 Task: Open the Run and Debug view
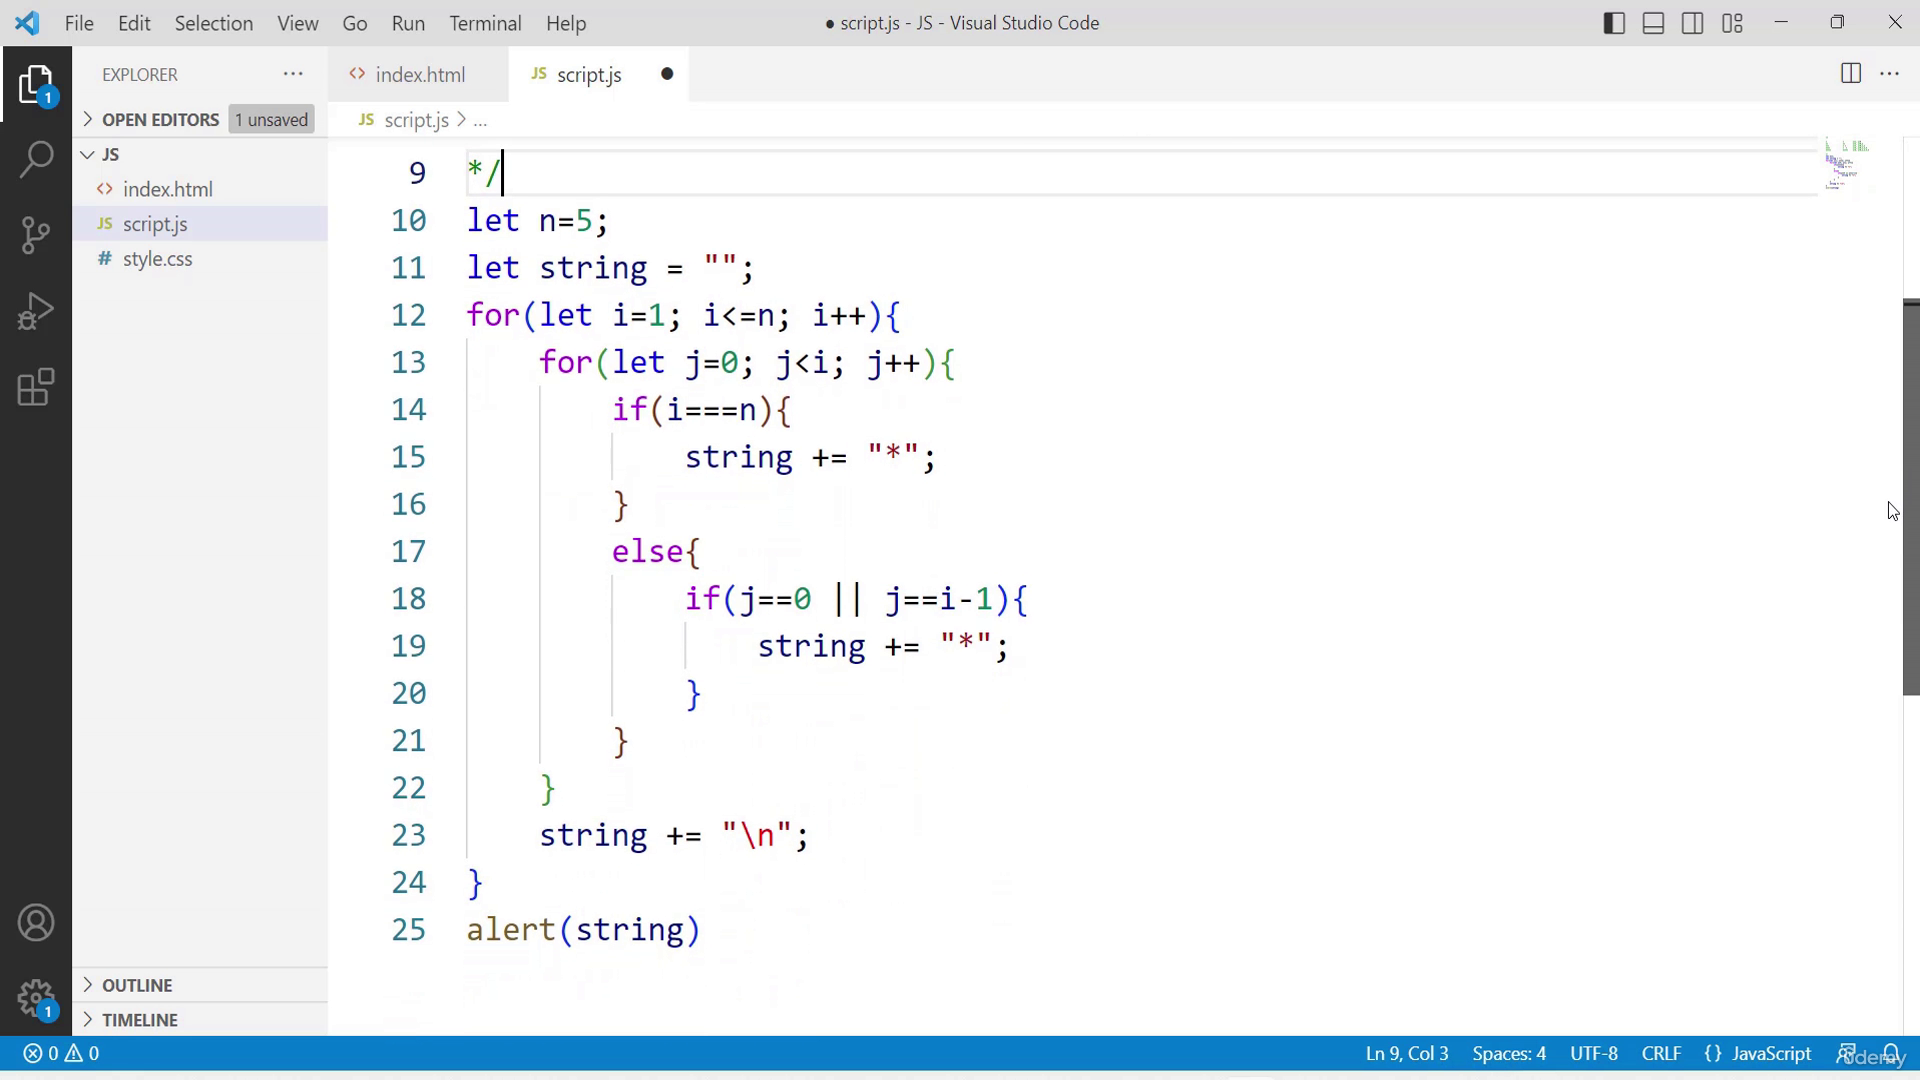point(36,311)
